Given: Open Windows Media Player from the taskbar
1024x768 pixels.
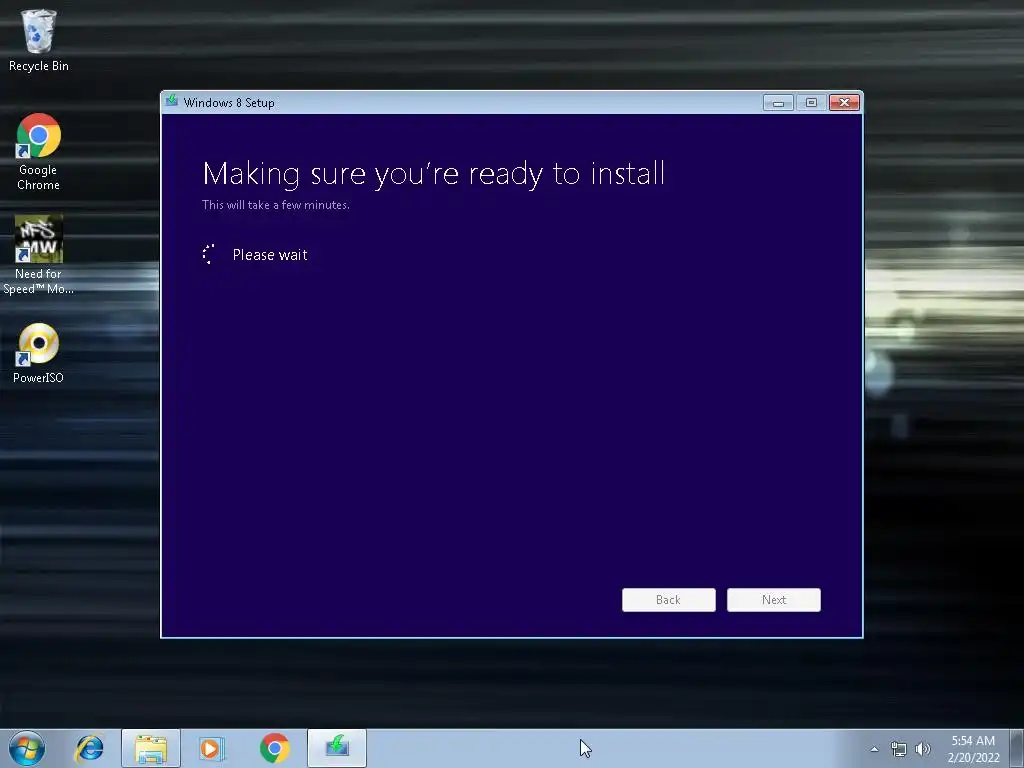Looking at the screenshot, I should point(212,748).
